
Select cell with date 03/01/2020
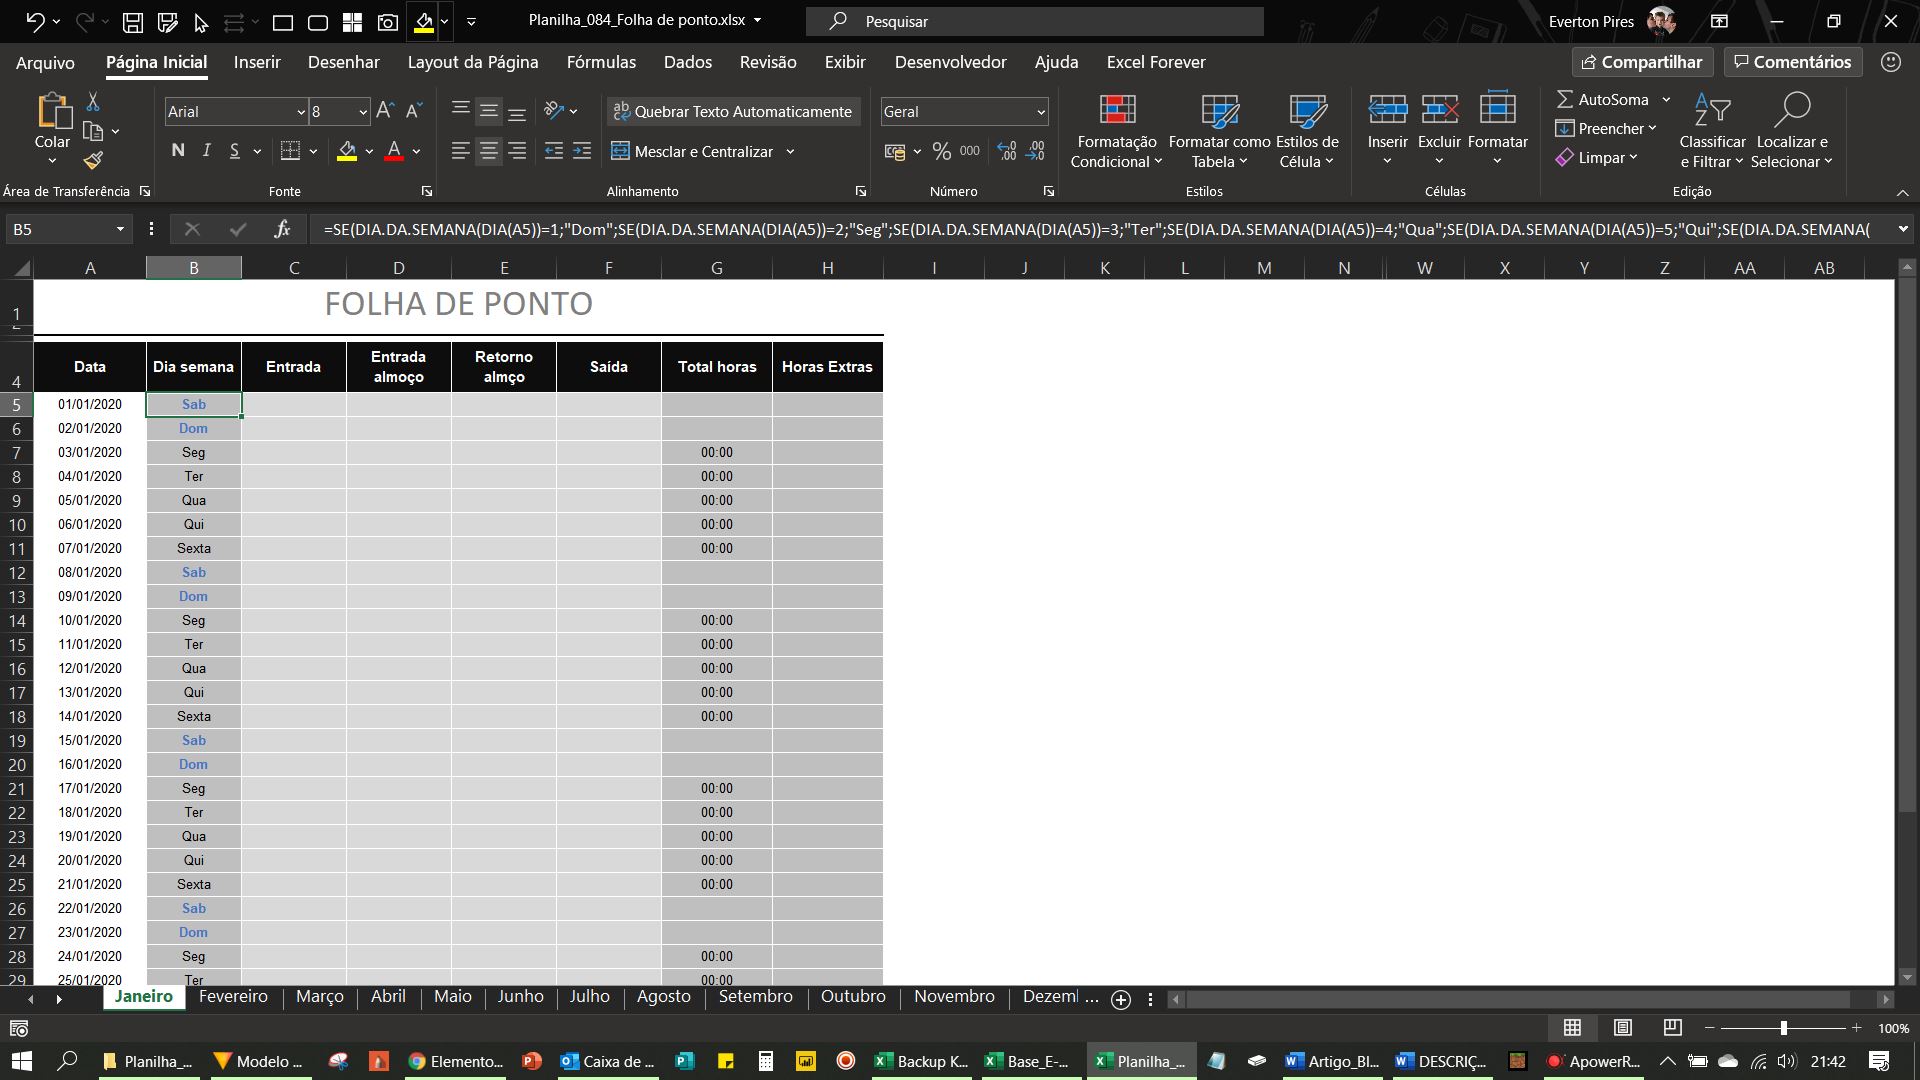pyautogui.click(x=90, y=453)
